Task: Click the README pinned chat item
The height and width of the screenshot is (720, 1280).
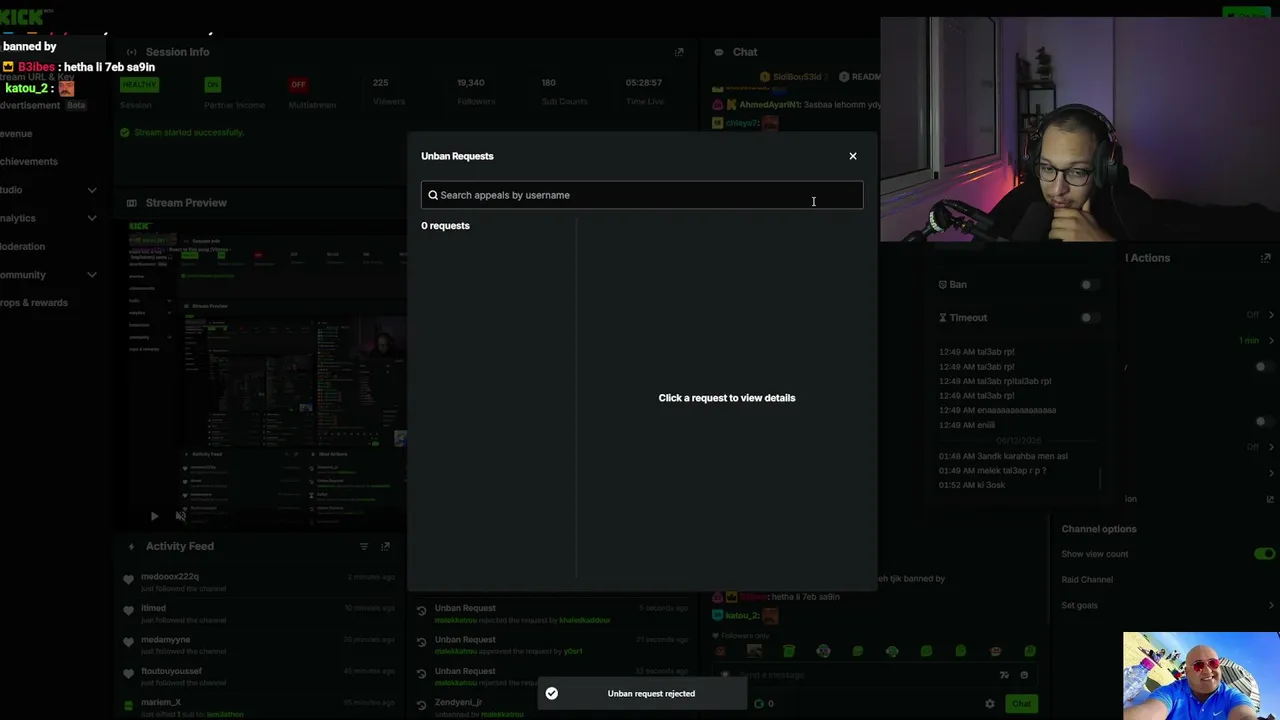Action: coord(860,77)
